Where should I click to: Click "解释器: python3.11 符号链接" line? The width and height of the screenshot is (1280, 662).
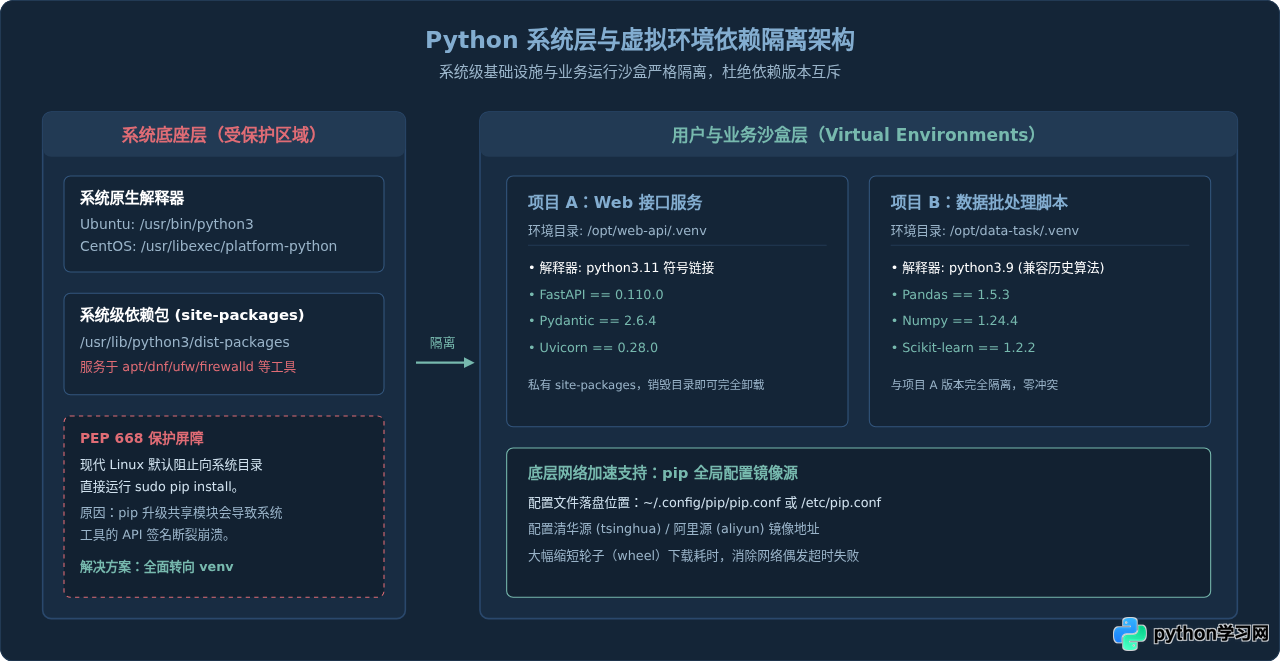pos(621,268)
